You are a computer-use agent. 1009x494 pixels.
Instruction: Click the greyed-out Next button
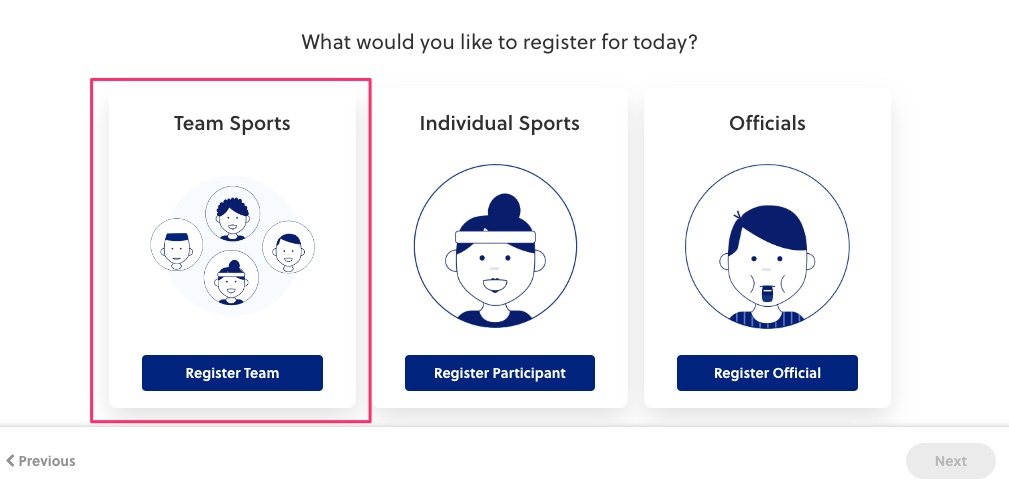950,461
